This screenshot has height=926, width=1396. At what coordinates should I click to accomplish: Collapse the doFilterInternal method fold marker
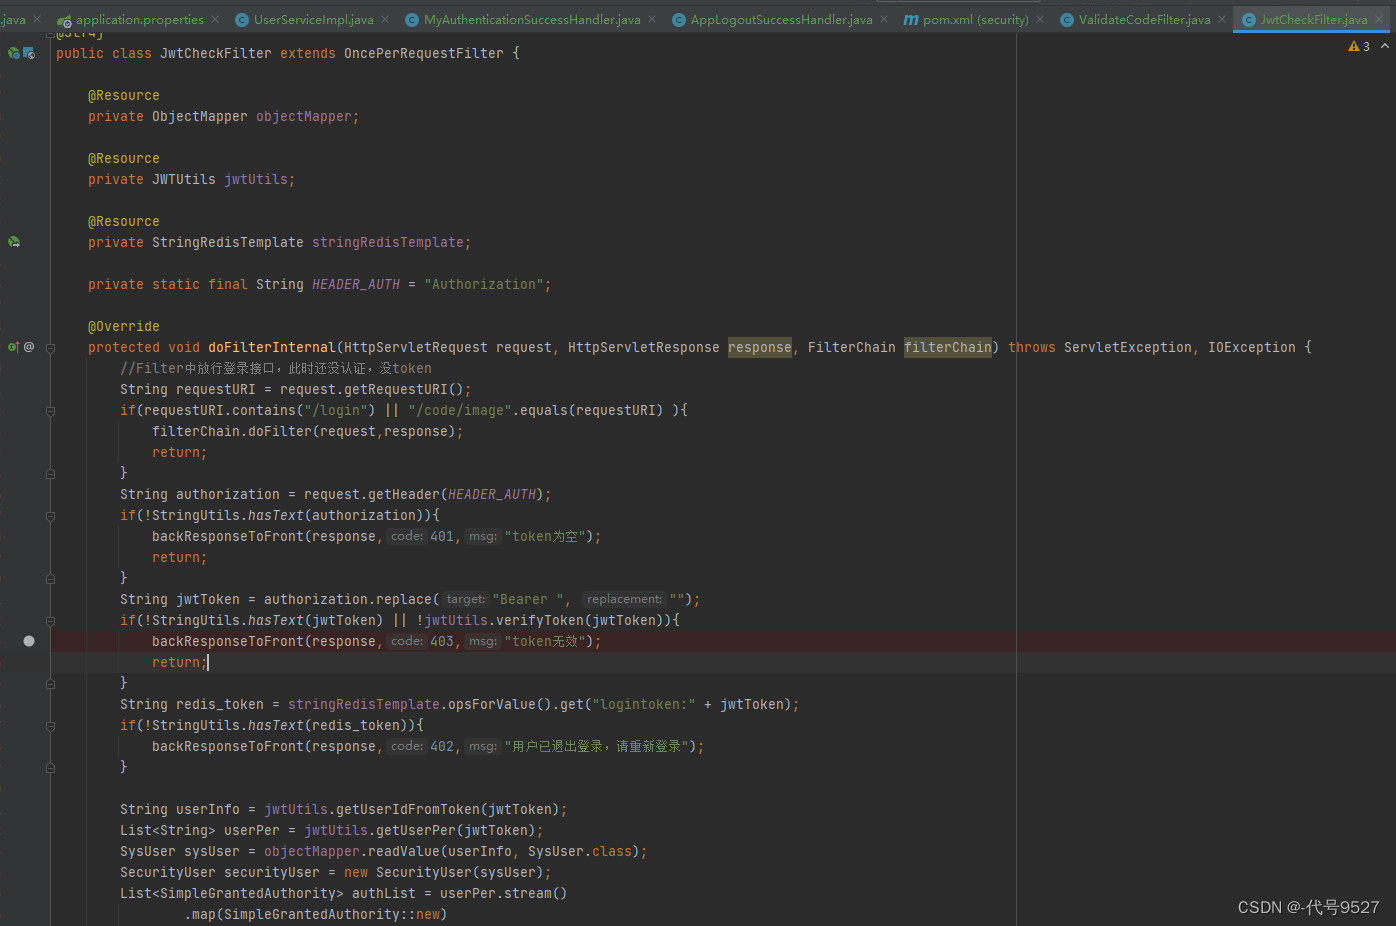50,348
